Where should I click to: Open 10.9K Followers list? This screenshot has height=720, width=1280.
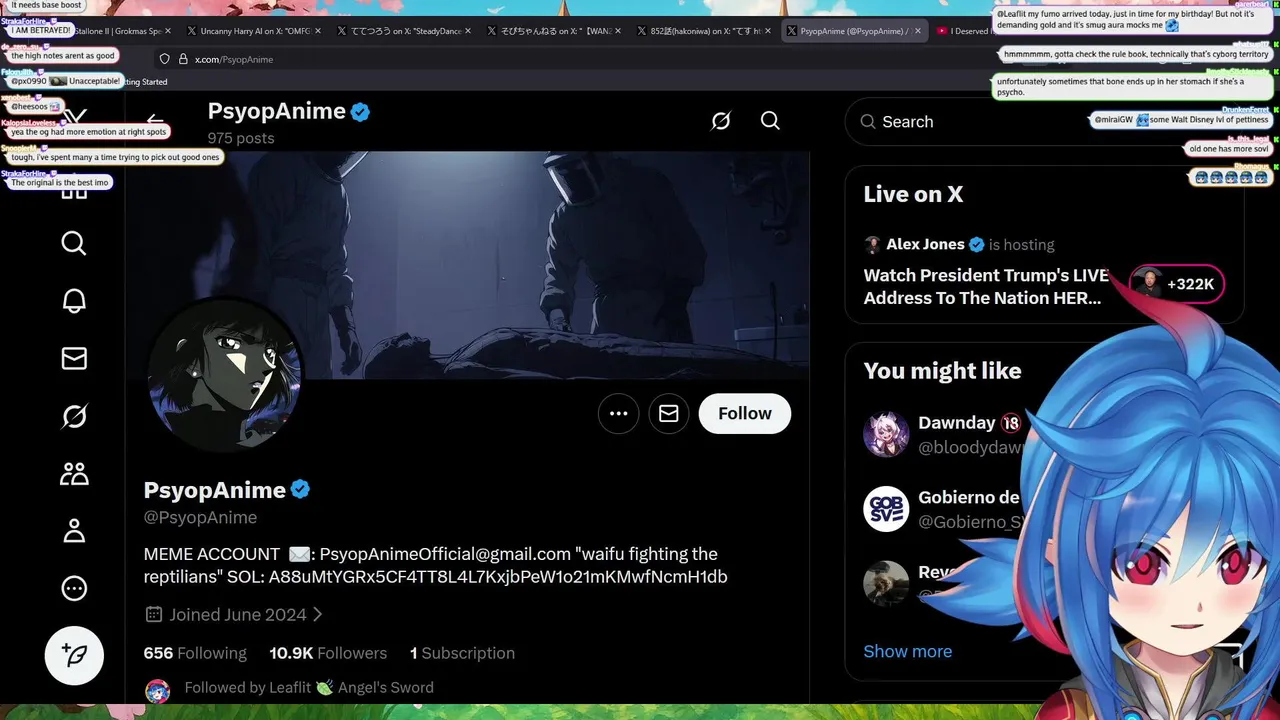pyautogui.click(x=328, y=653)
